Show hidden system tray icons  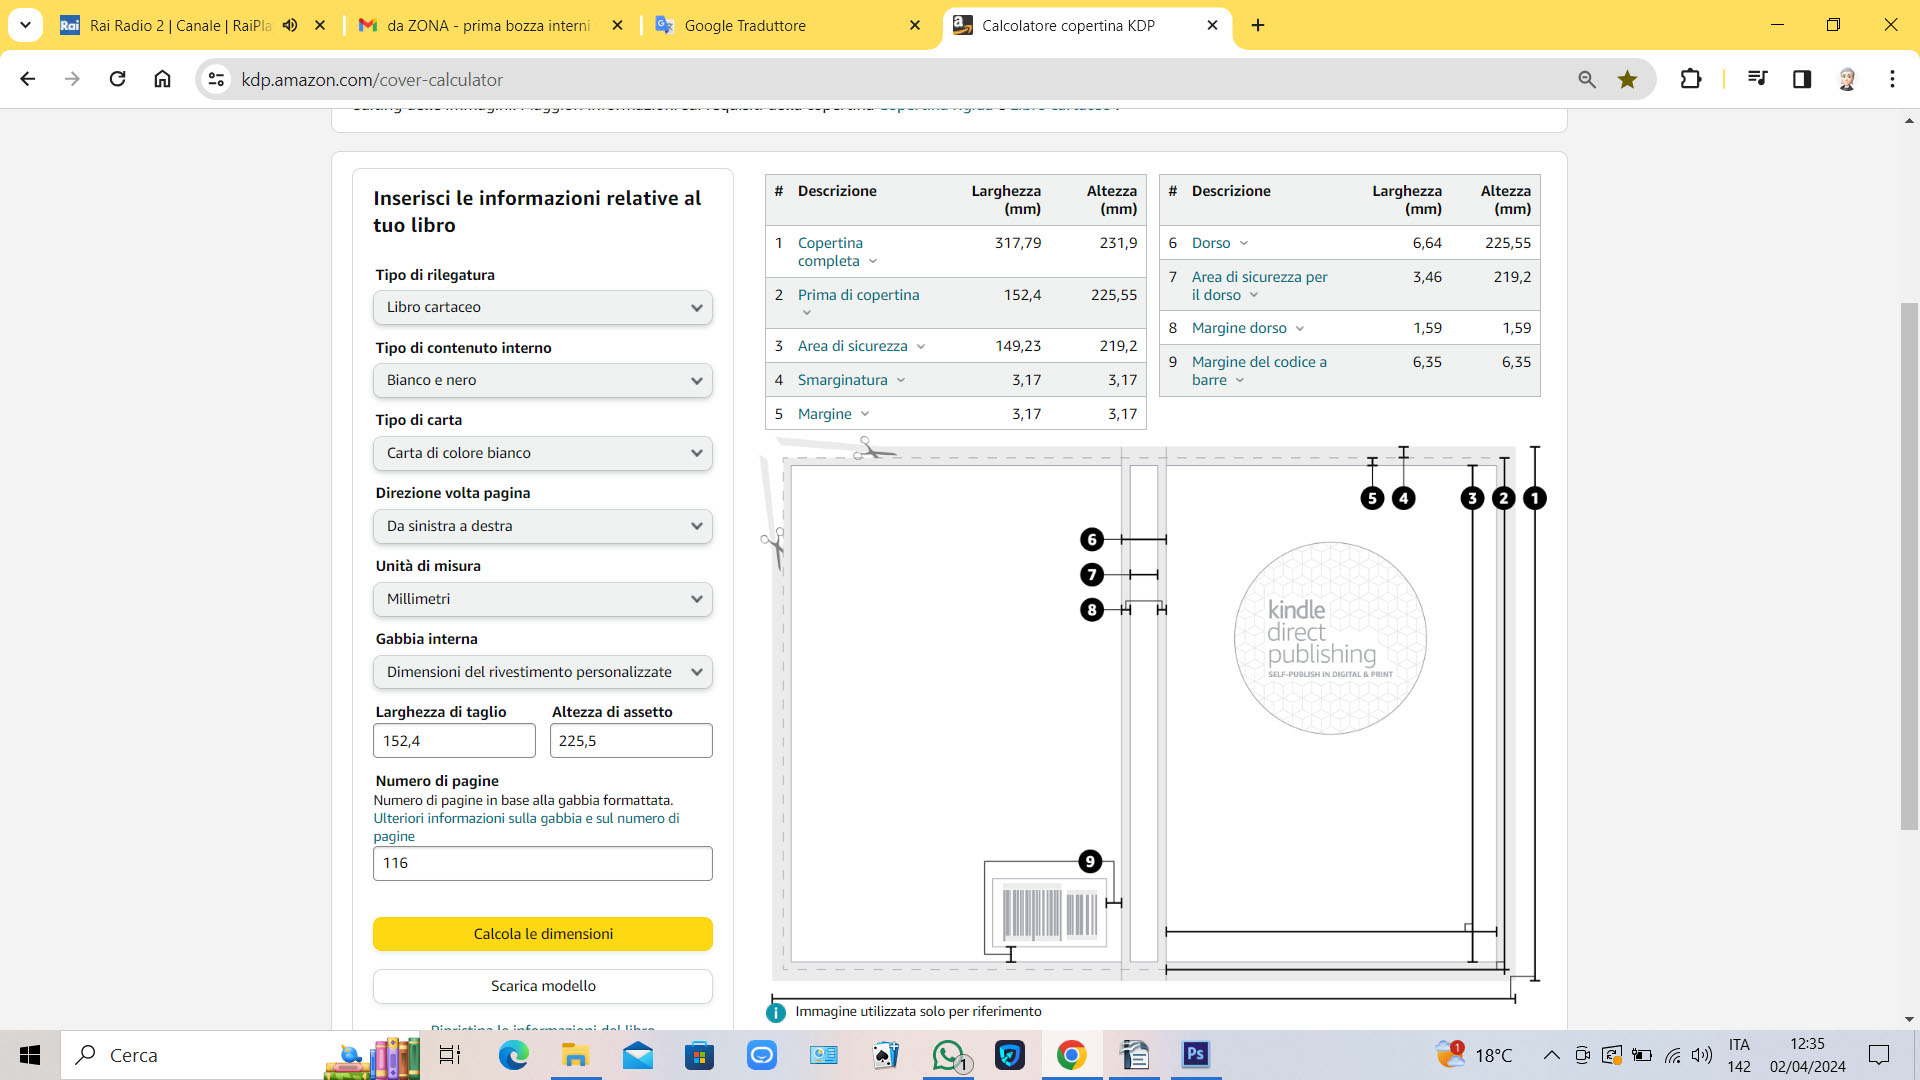(x=1551, y=1055)
